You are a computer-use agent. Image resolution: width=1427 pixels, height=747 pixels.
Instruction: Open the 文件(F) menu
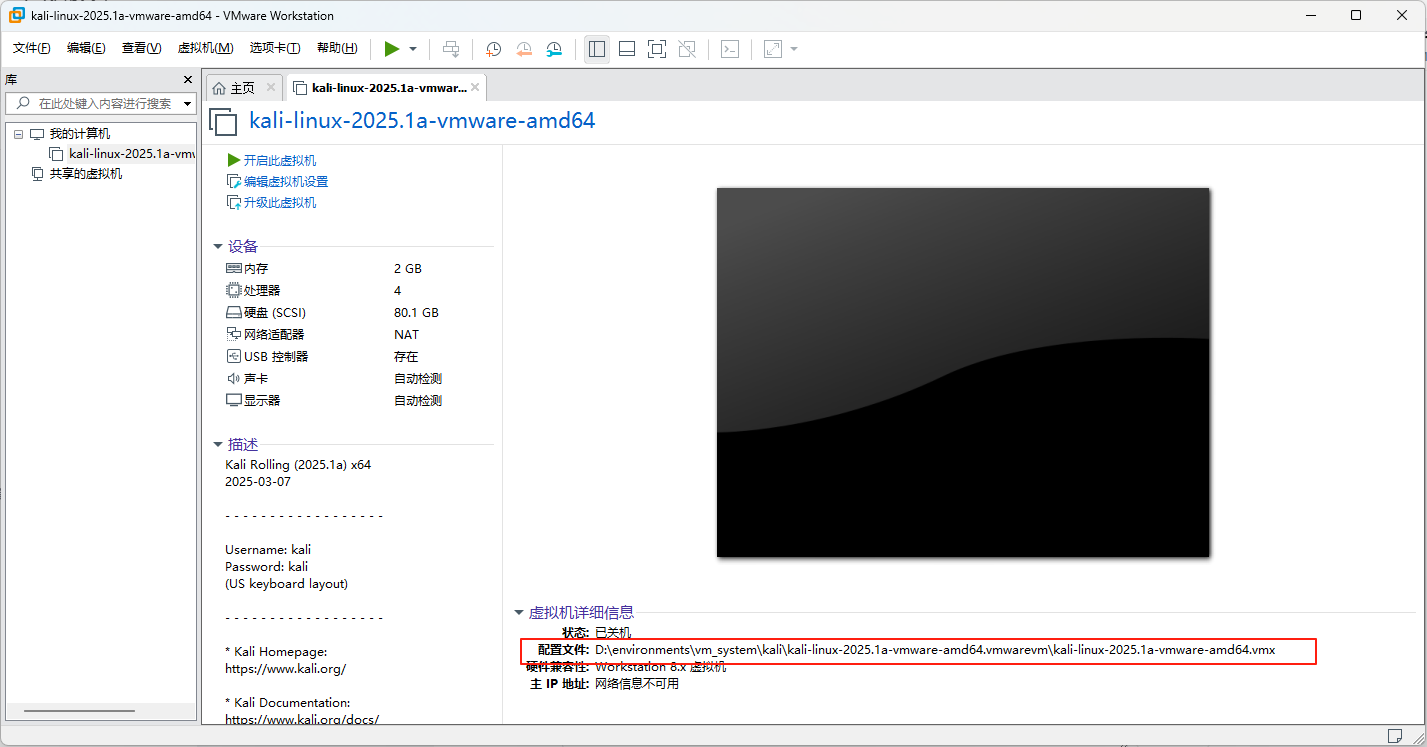click(x=32, y=48)
